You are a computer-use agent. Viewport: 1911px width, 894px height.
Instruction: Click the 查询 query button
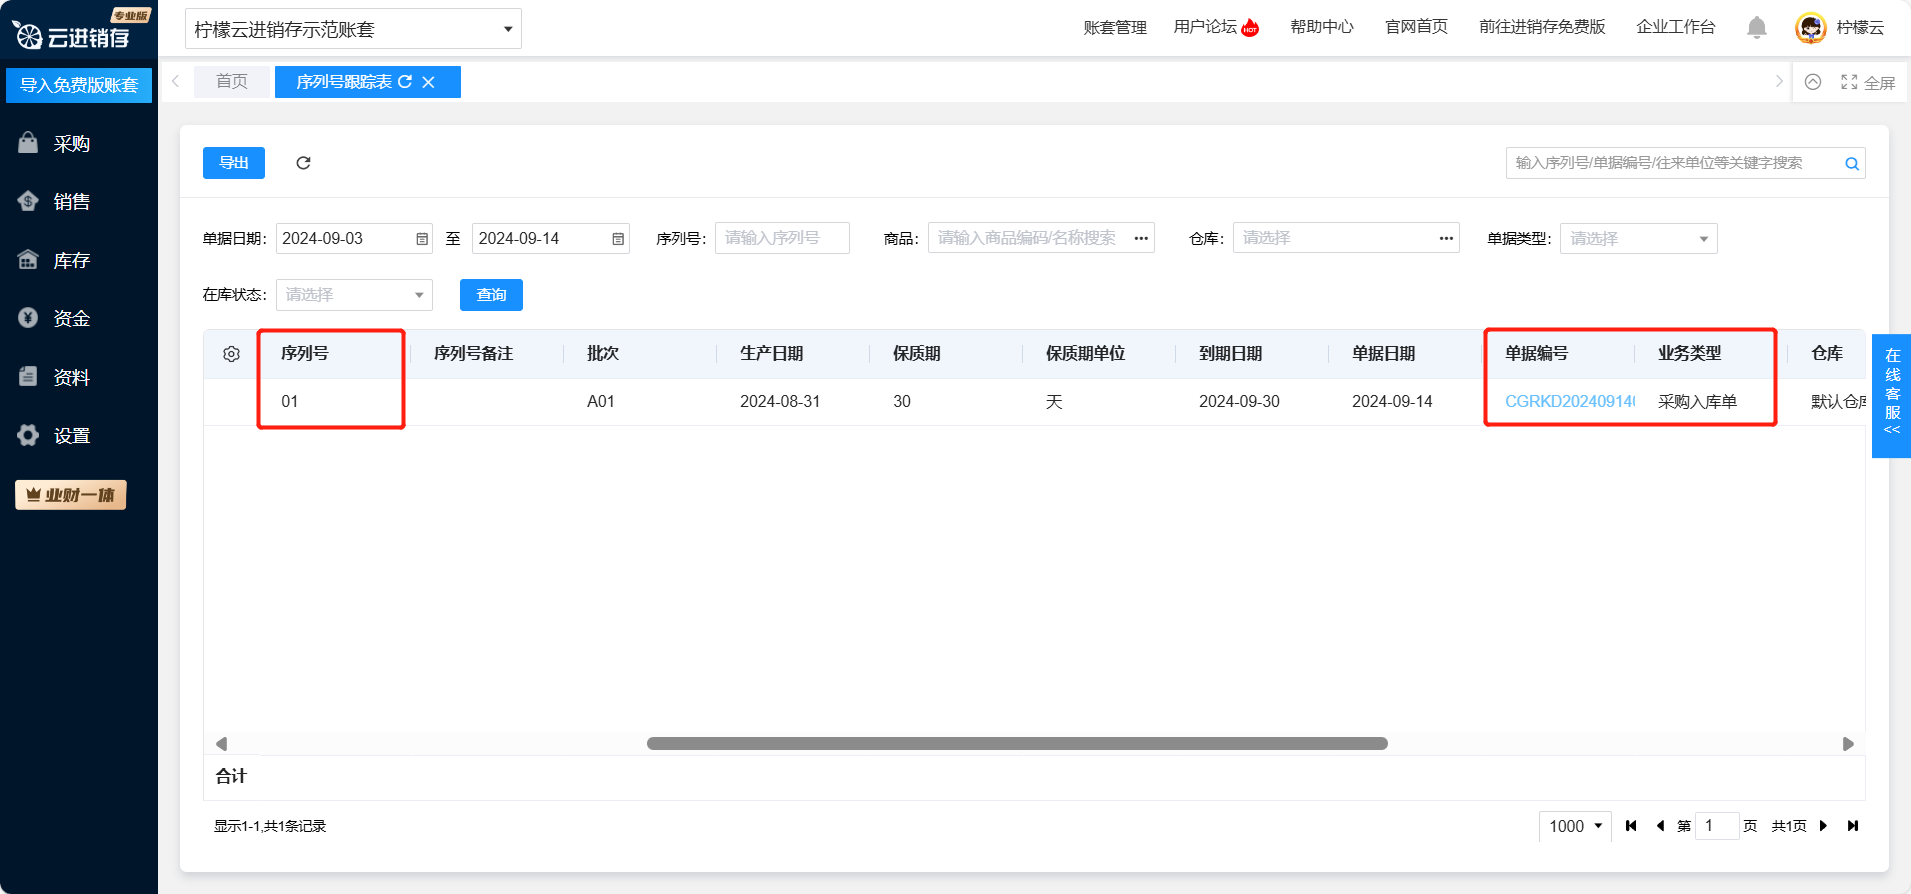pos(491,295)
